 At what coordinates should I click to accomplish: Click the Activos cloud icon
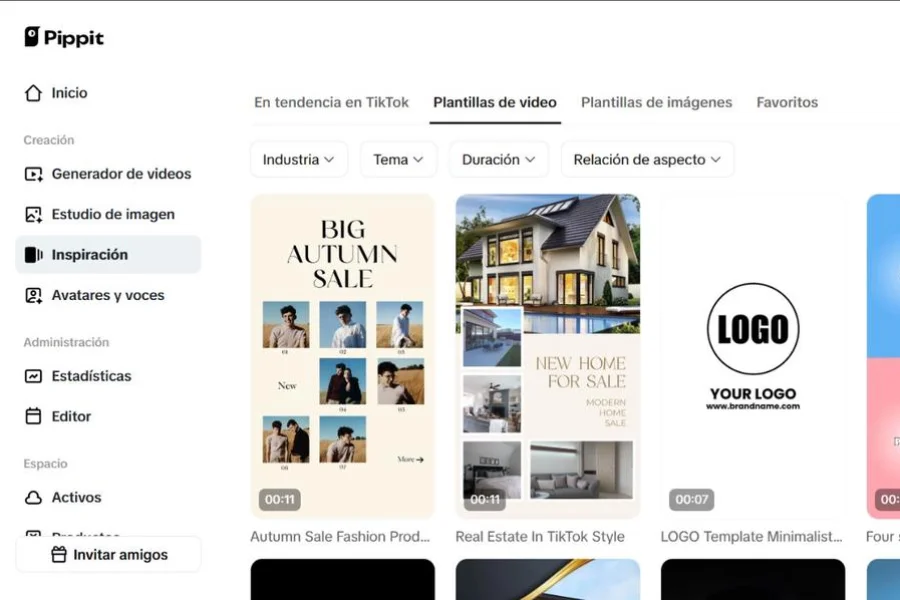(x=33, y=498)
